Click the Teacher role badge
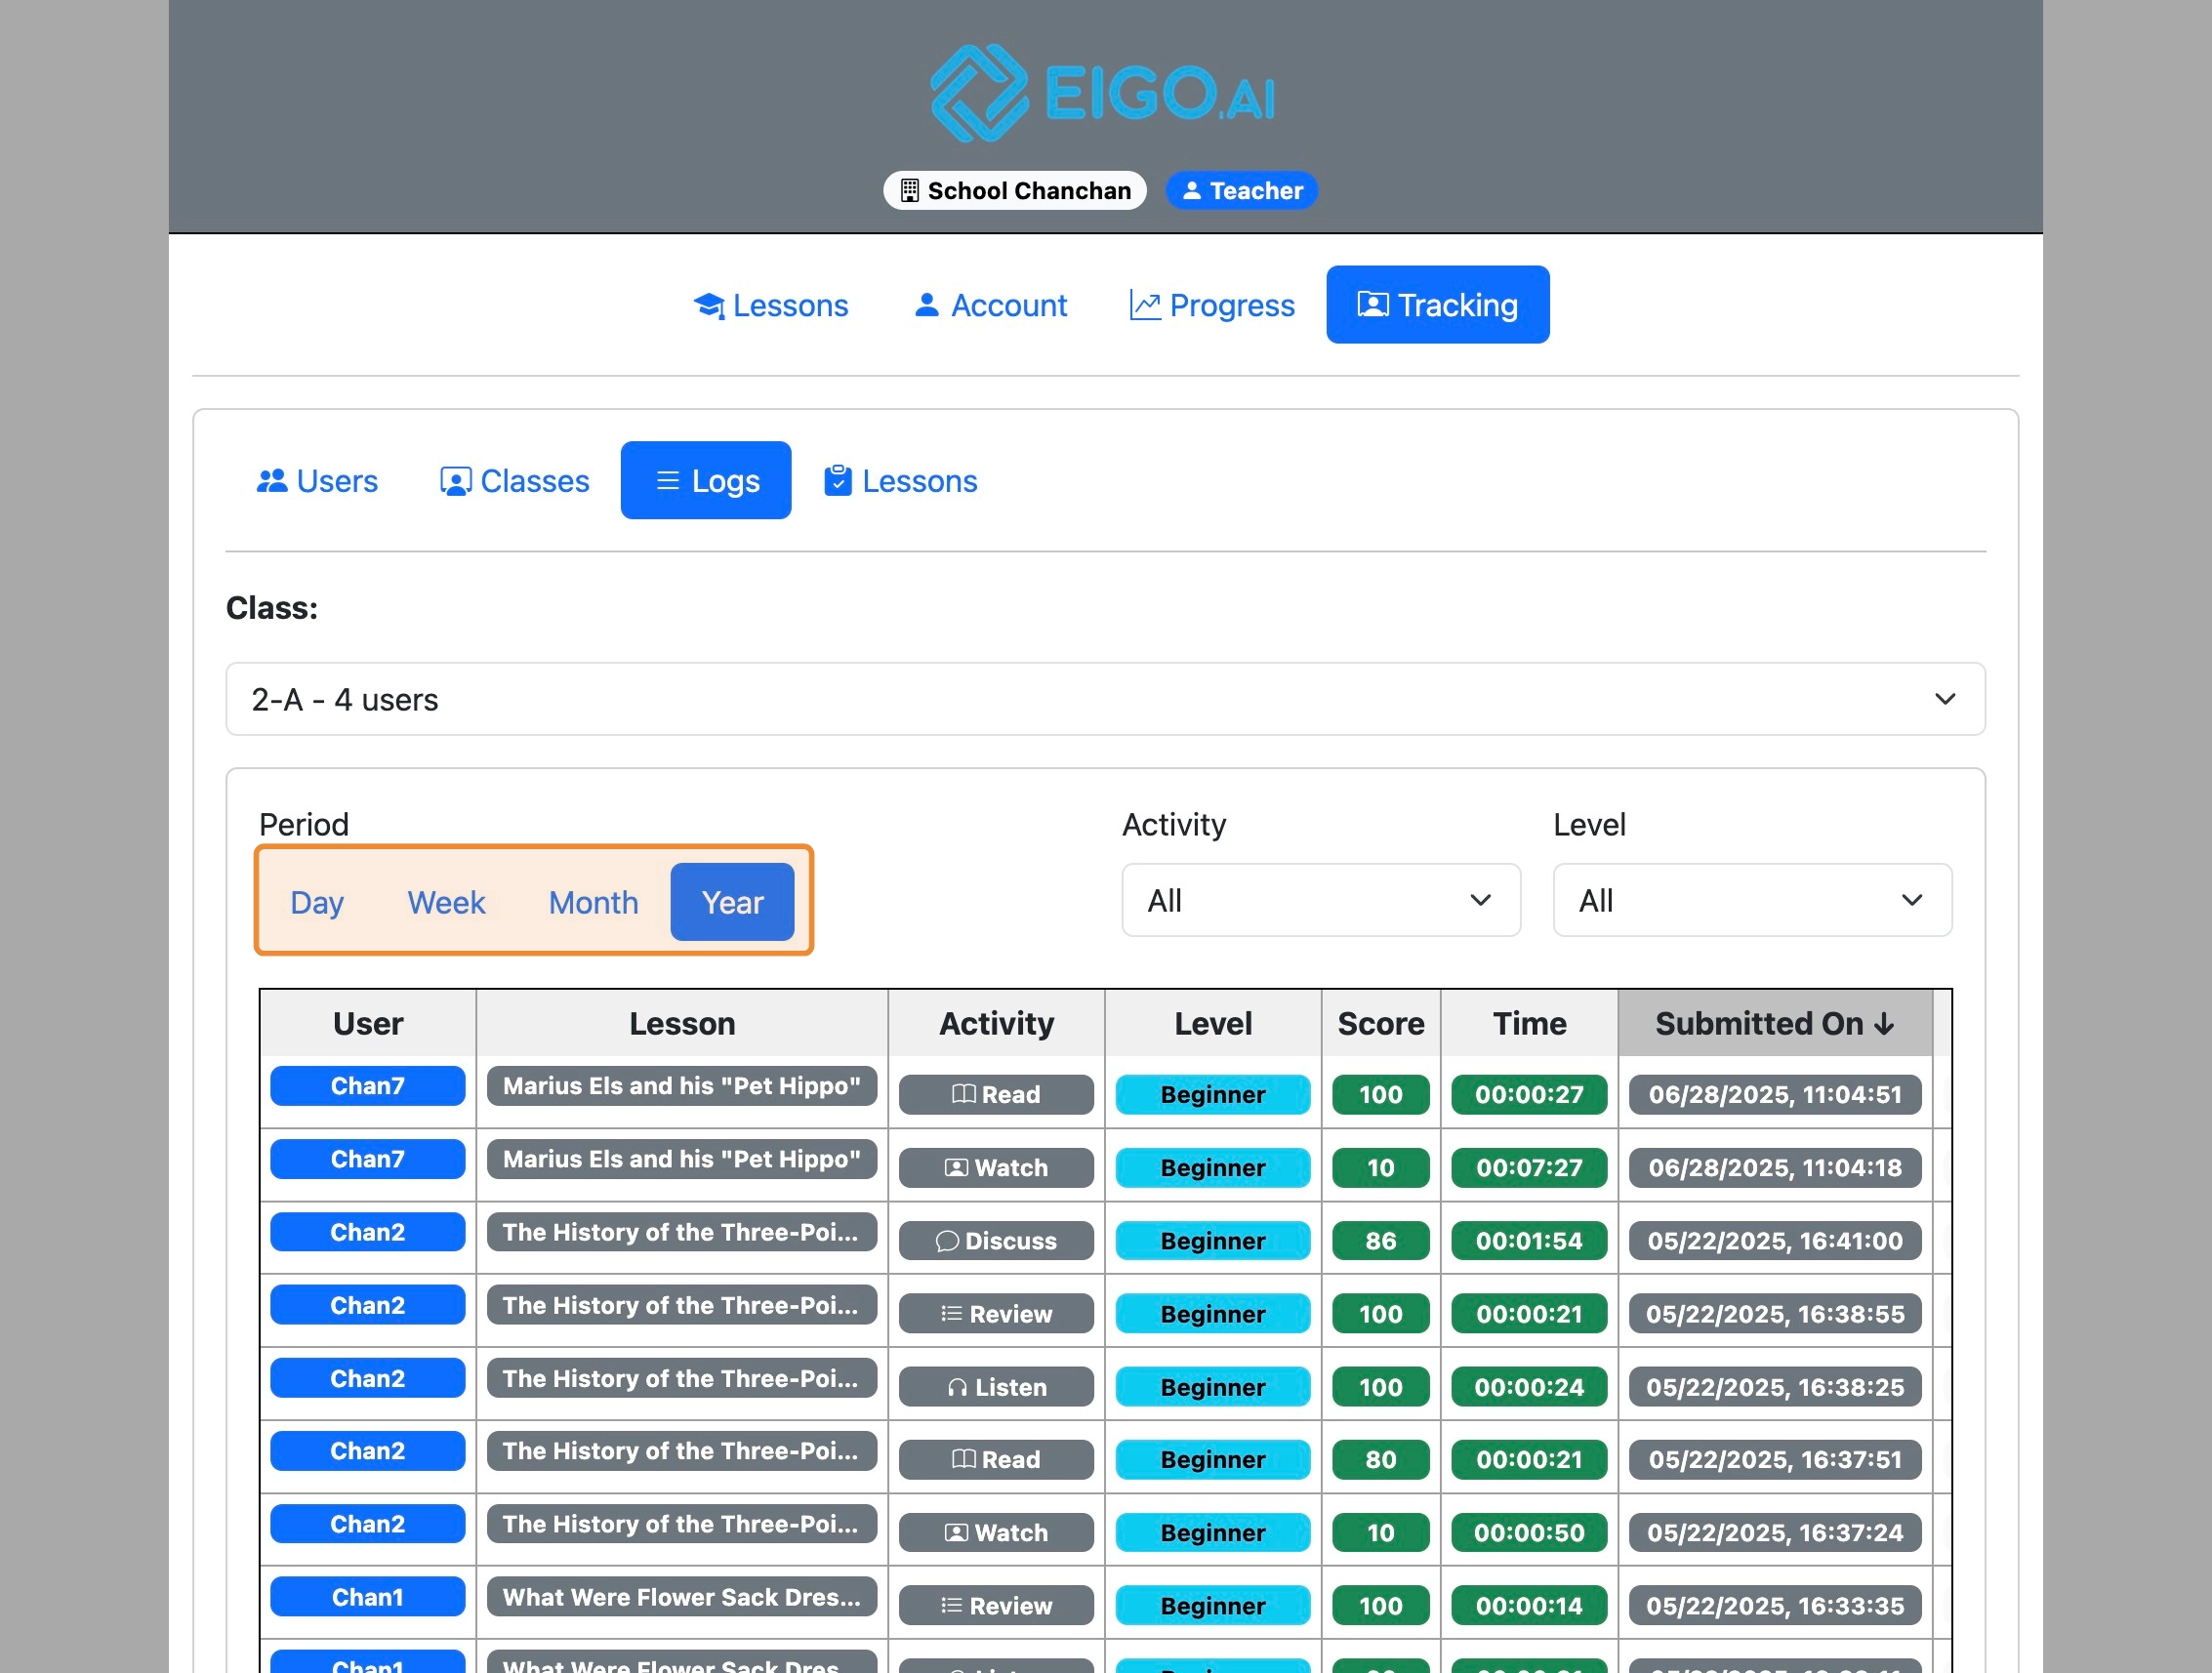Image resolution: width=2212 pixels, height=1673 pixels. [1242, 191]
